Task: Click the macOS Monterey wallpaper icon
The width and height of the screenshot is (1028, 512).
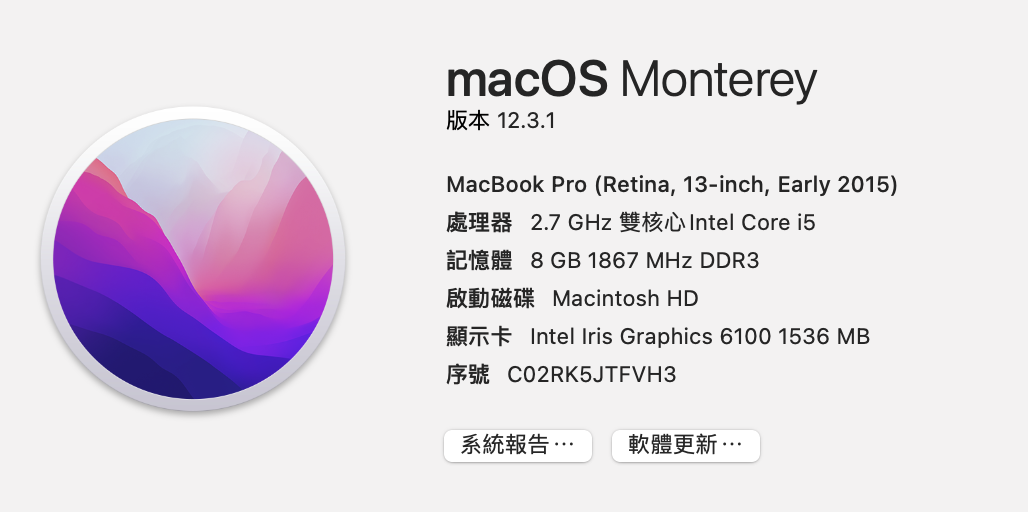Action: point(193,259)
